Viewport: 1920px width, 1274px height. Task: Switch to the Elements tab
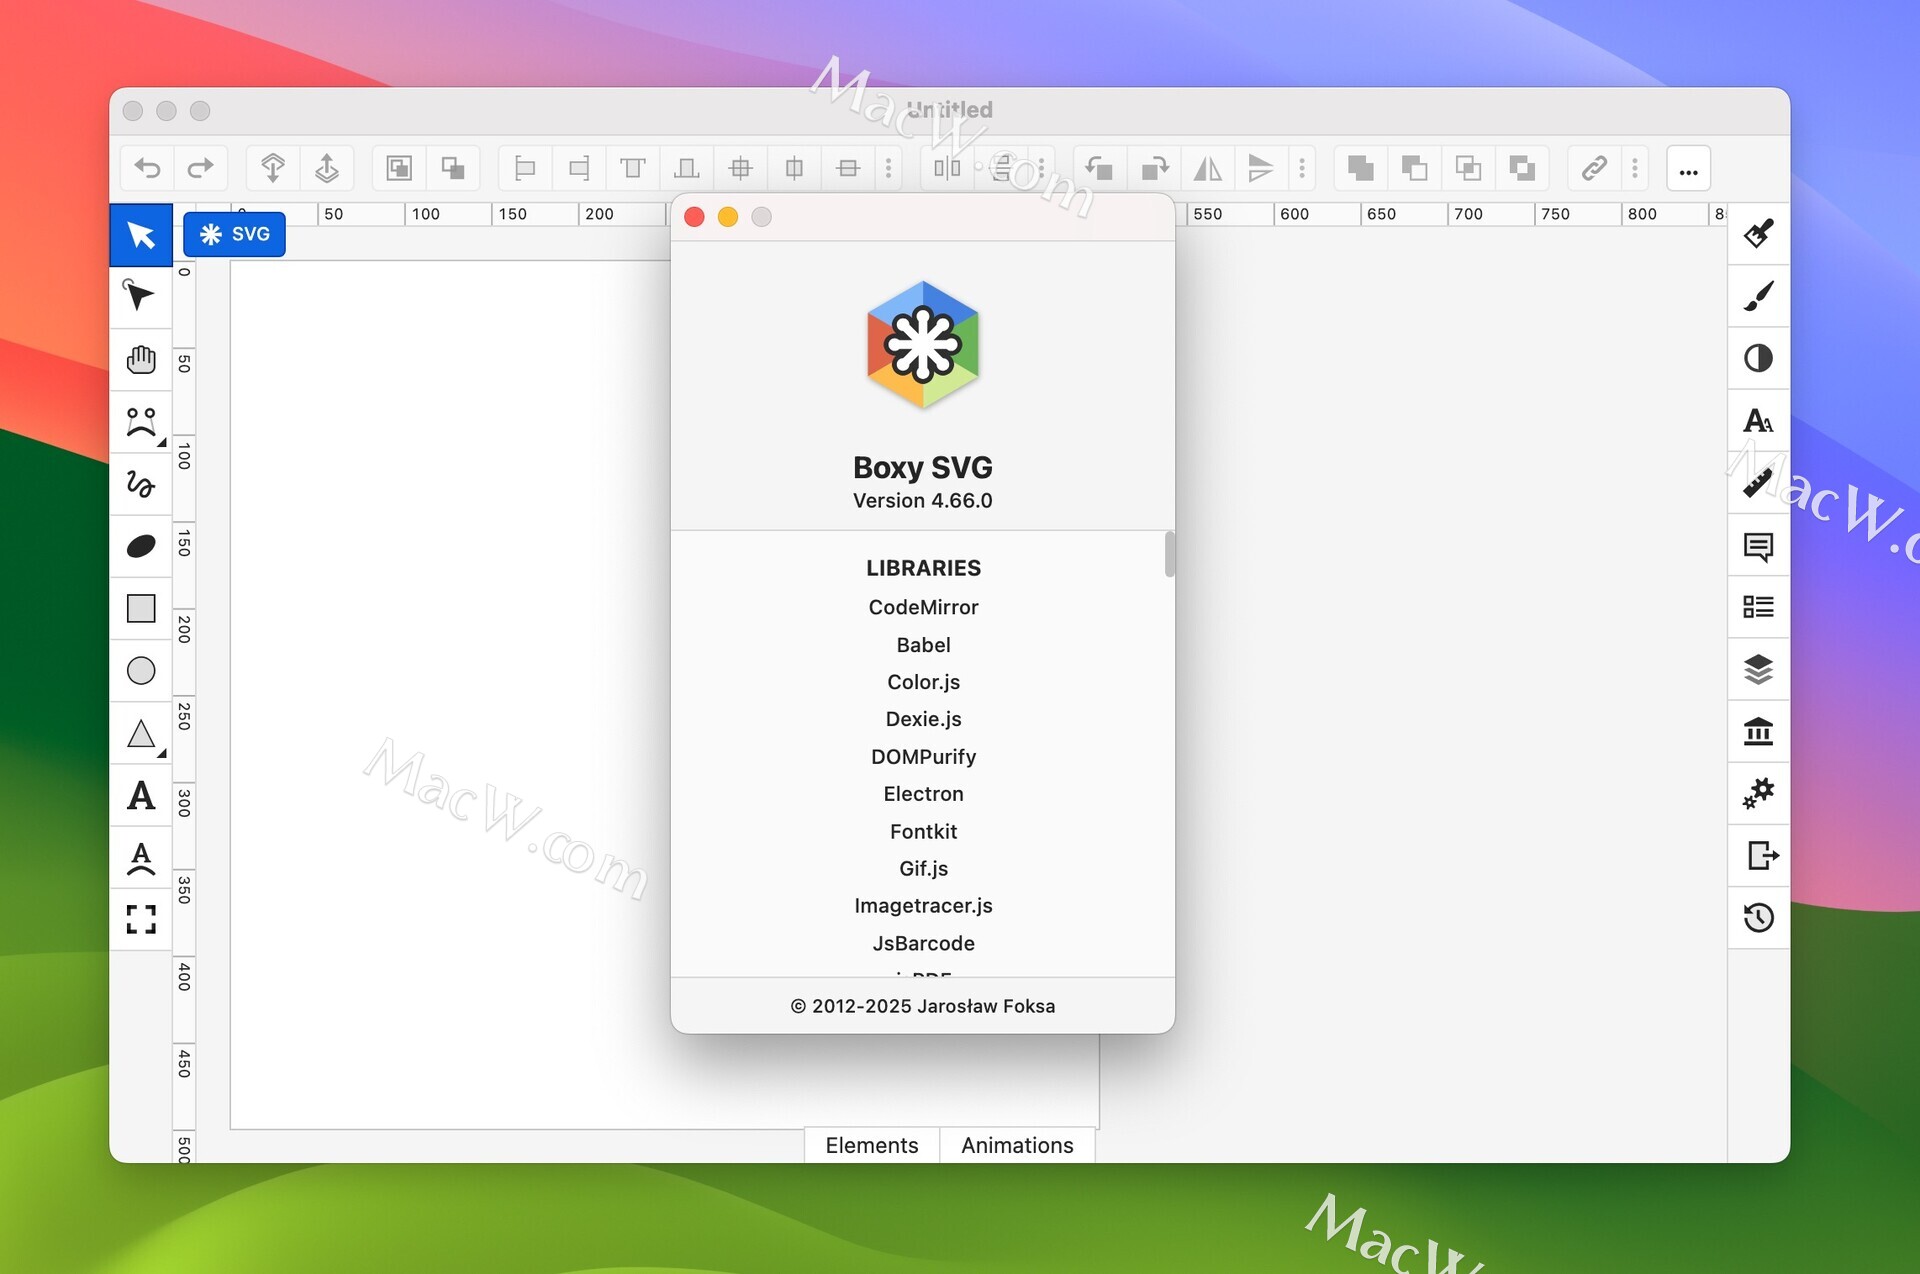[x=872, y=1145]
